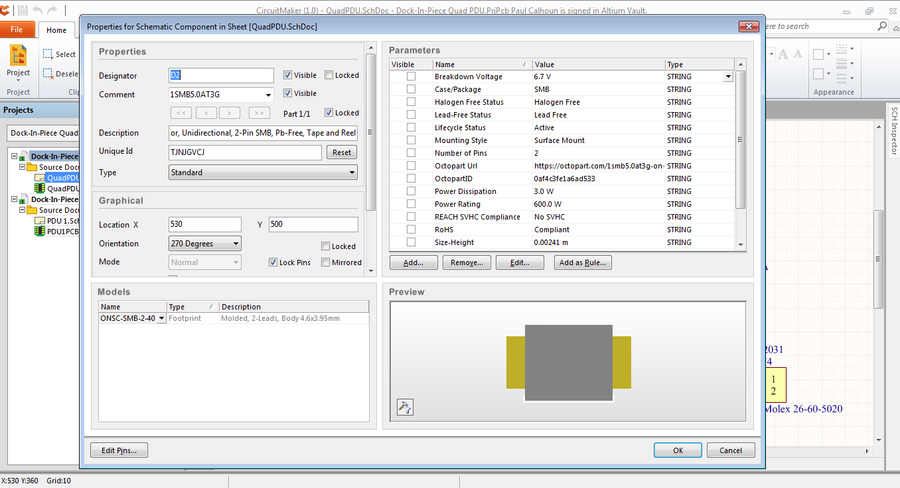The image size is (900, 488).
Task: Click the QuadPDU schematic document icon
Action: [40, 178]
